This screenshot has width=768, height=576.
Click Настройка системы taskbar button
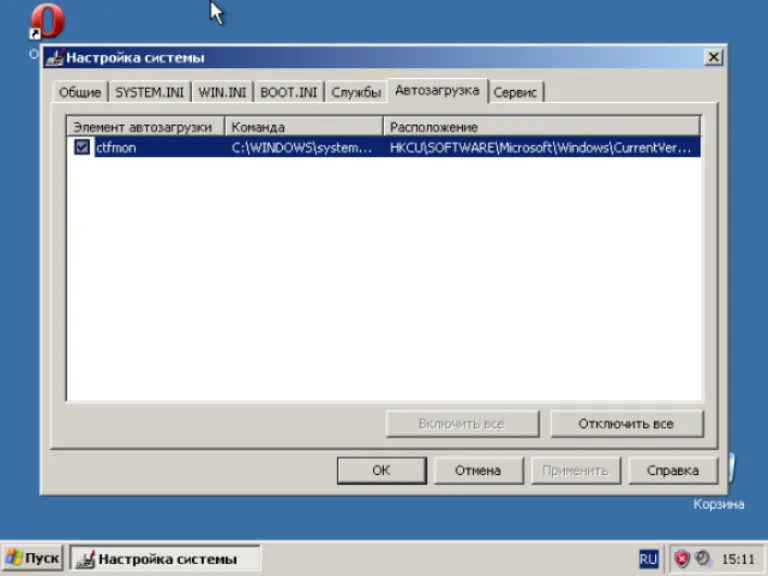(x=164, y=558)
